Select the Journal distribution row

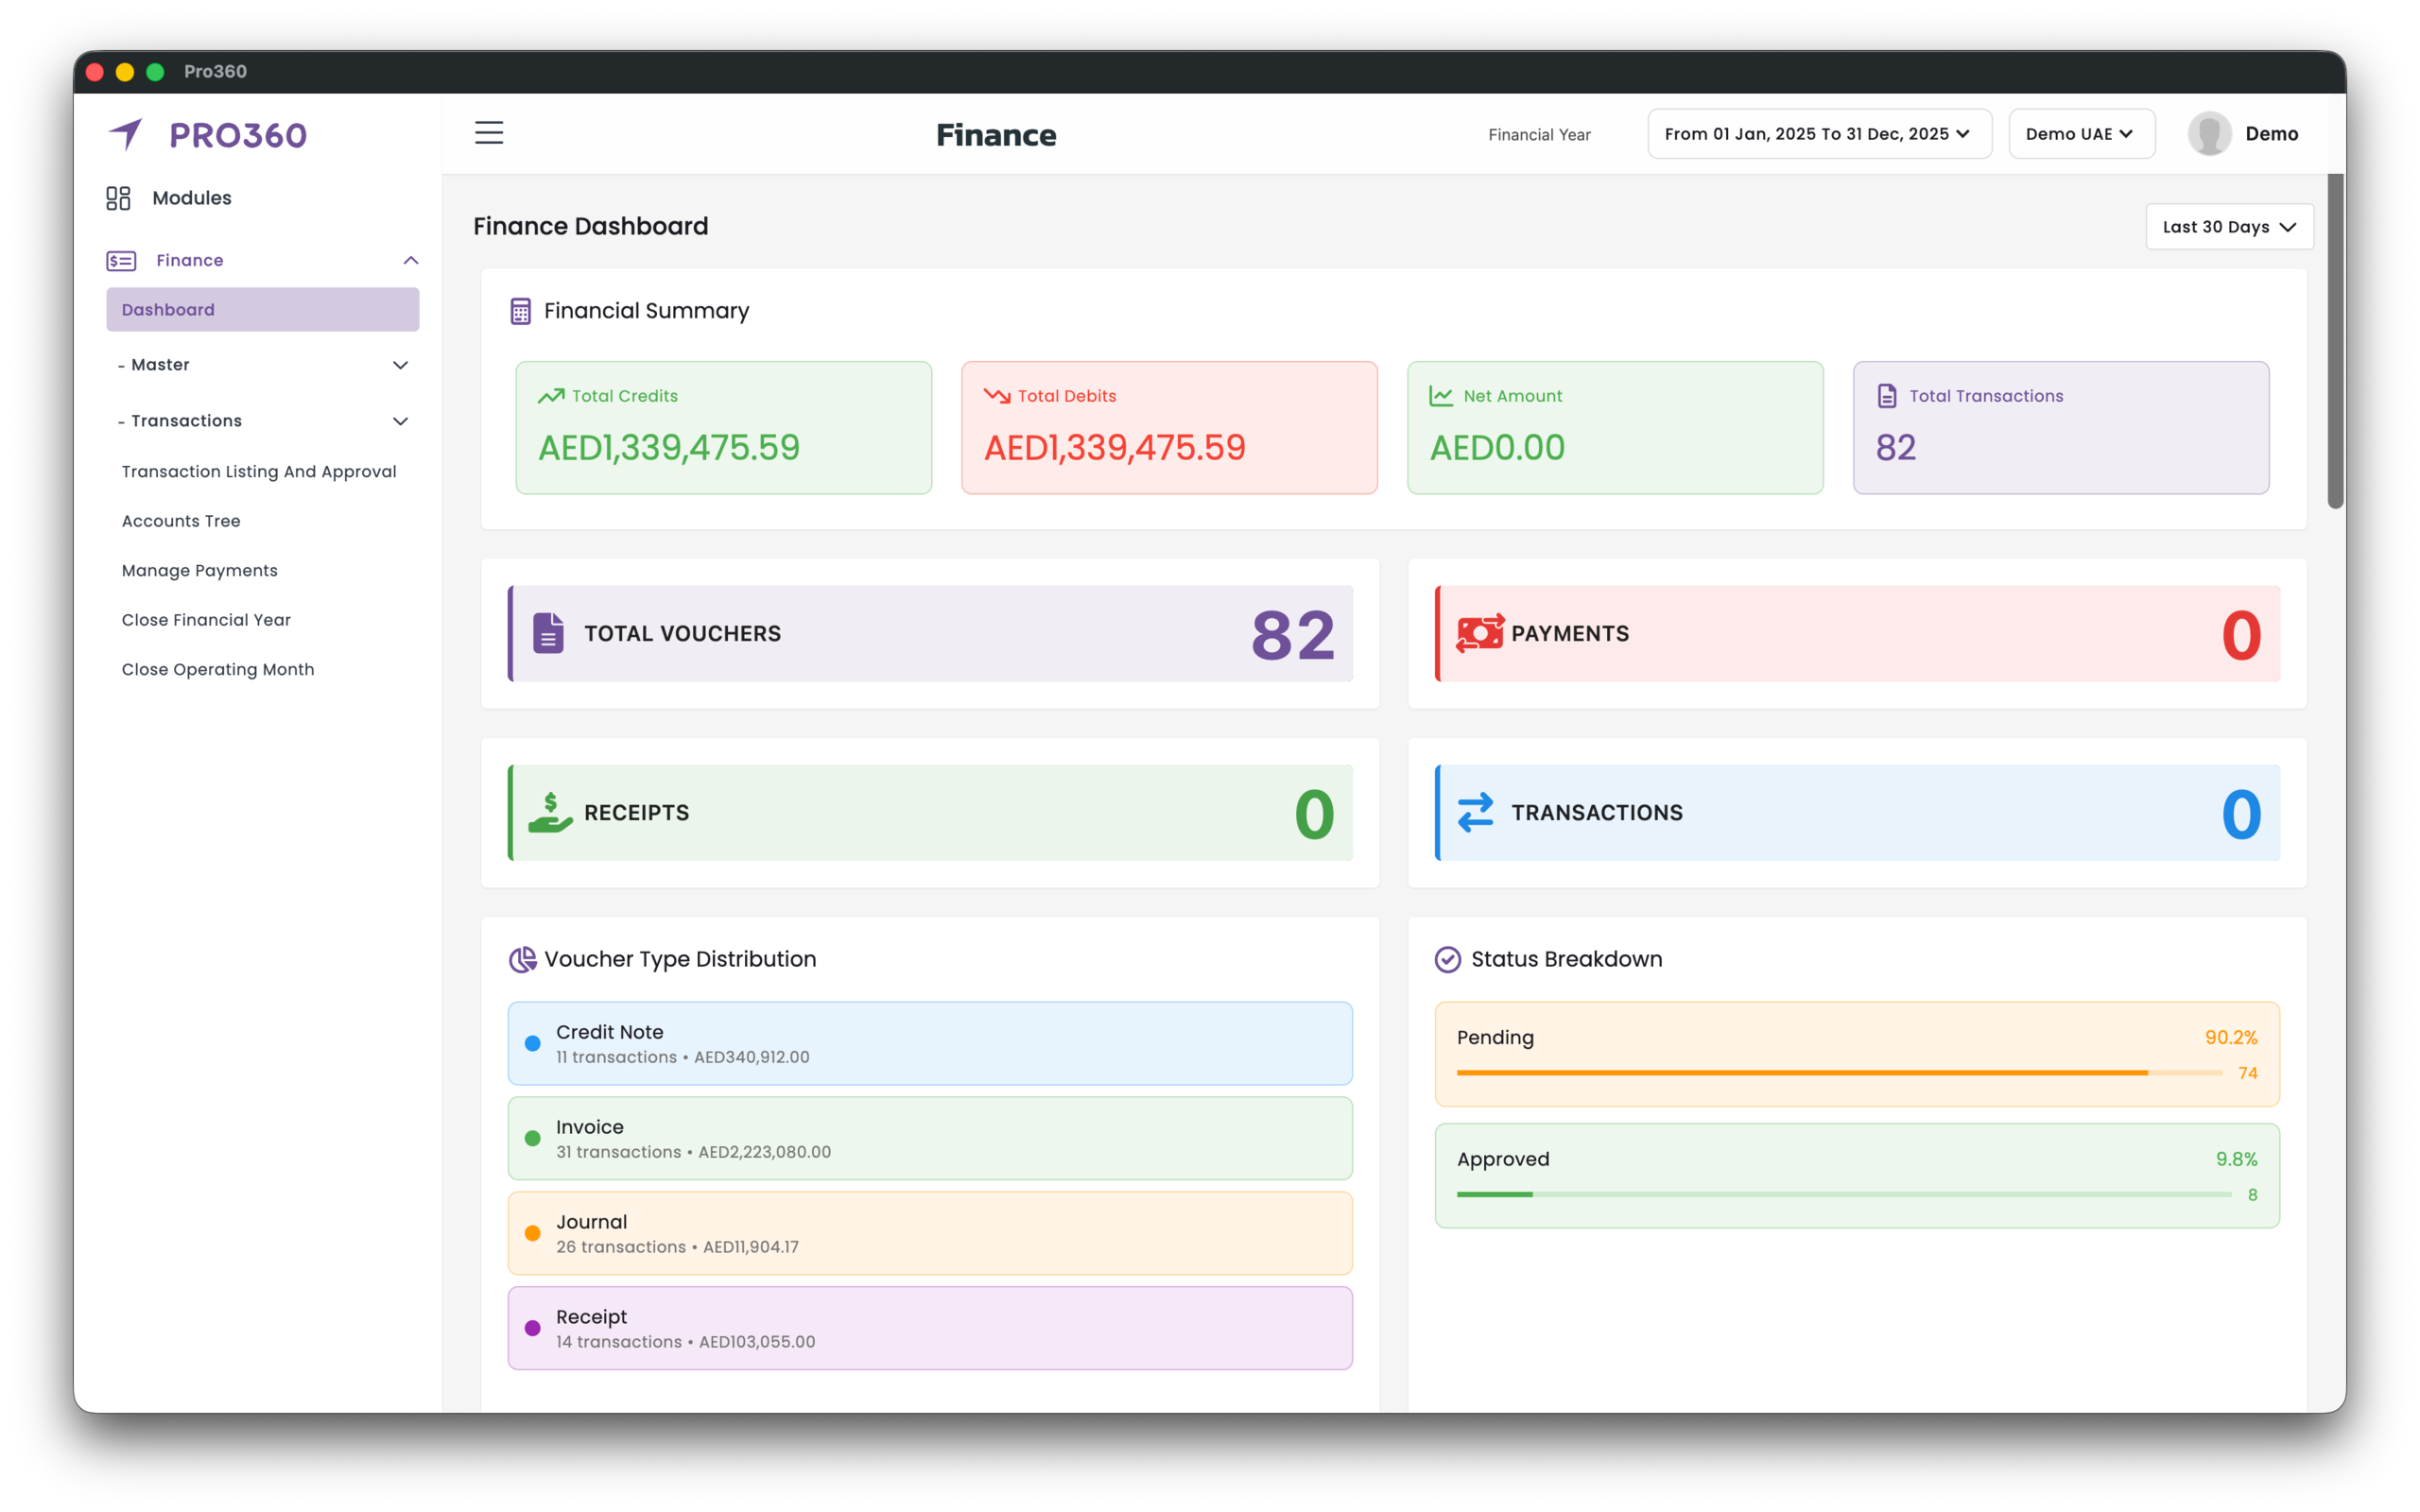[x=931, y=1233]
